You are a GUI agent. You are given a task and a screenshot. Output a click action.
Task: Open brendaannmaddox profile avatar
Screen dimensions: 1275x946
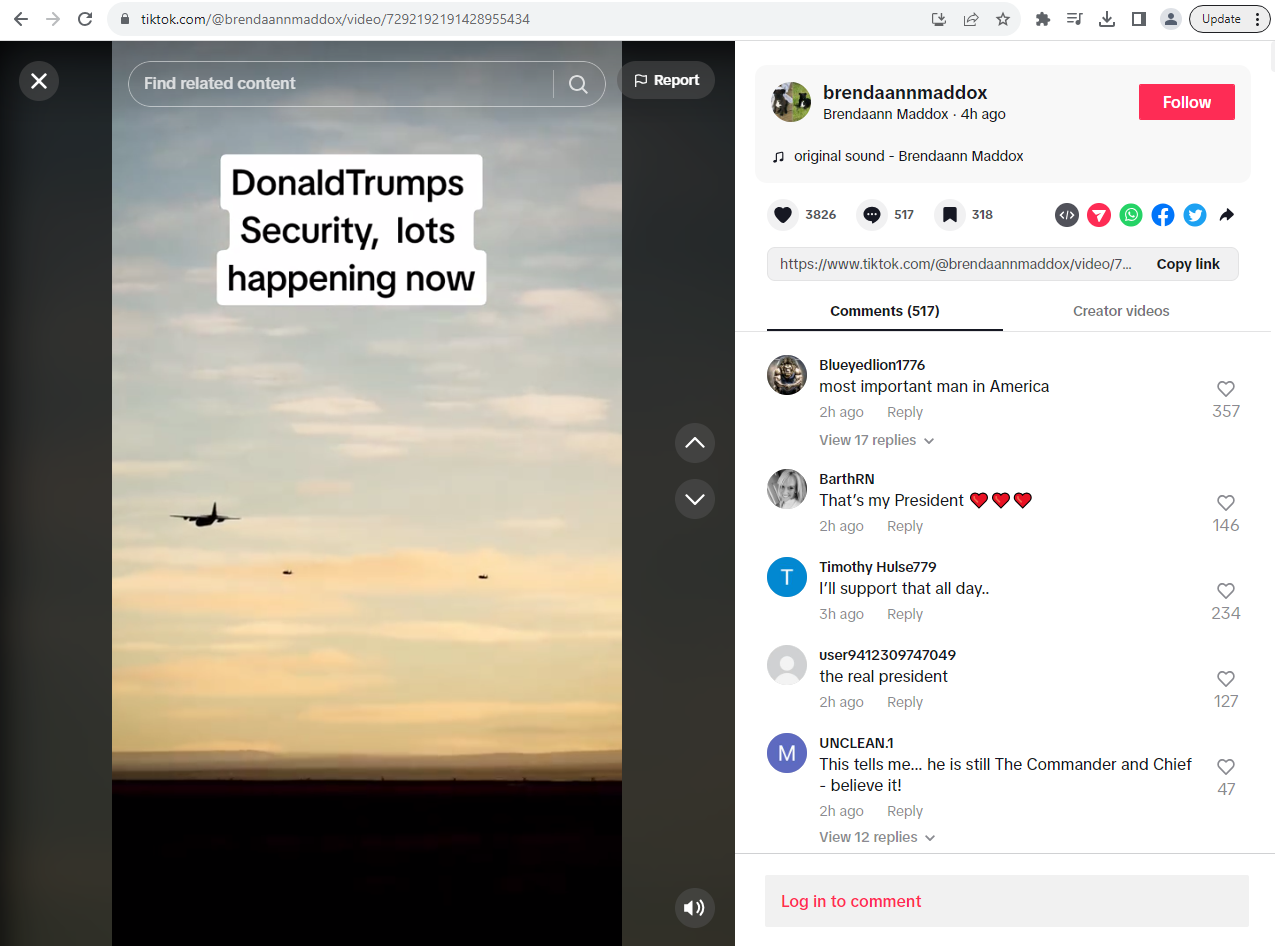(x=791, y=102)
